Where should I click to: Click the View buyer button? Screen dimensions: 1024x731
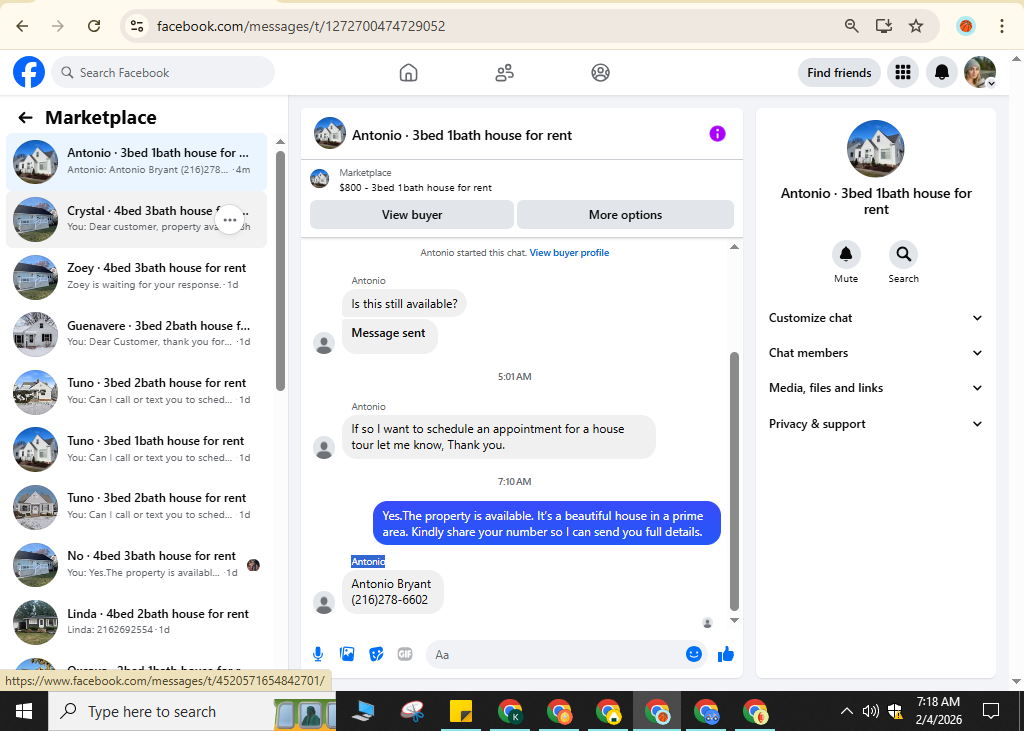412,215
